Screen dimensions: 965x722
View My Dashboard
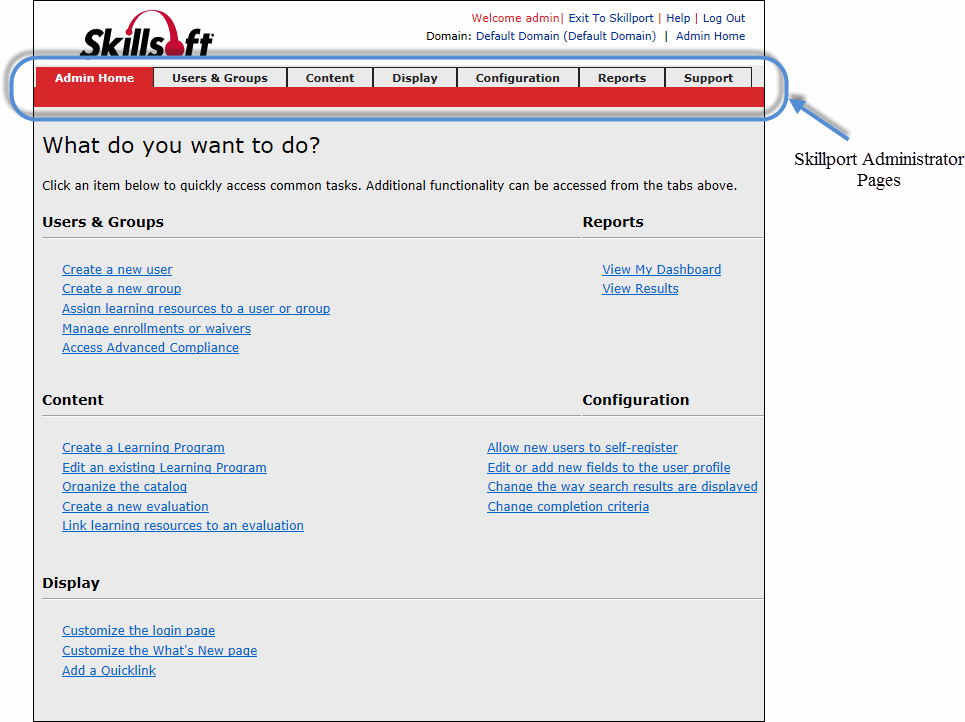(x=661, y=269)
